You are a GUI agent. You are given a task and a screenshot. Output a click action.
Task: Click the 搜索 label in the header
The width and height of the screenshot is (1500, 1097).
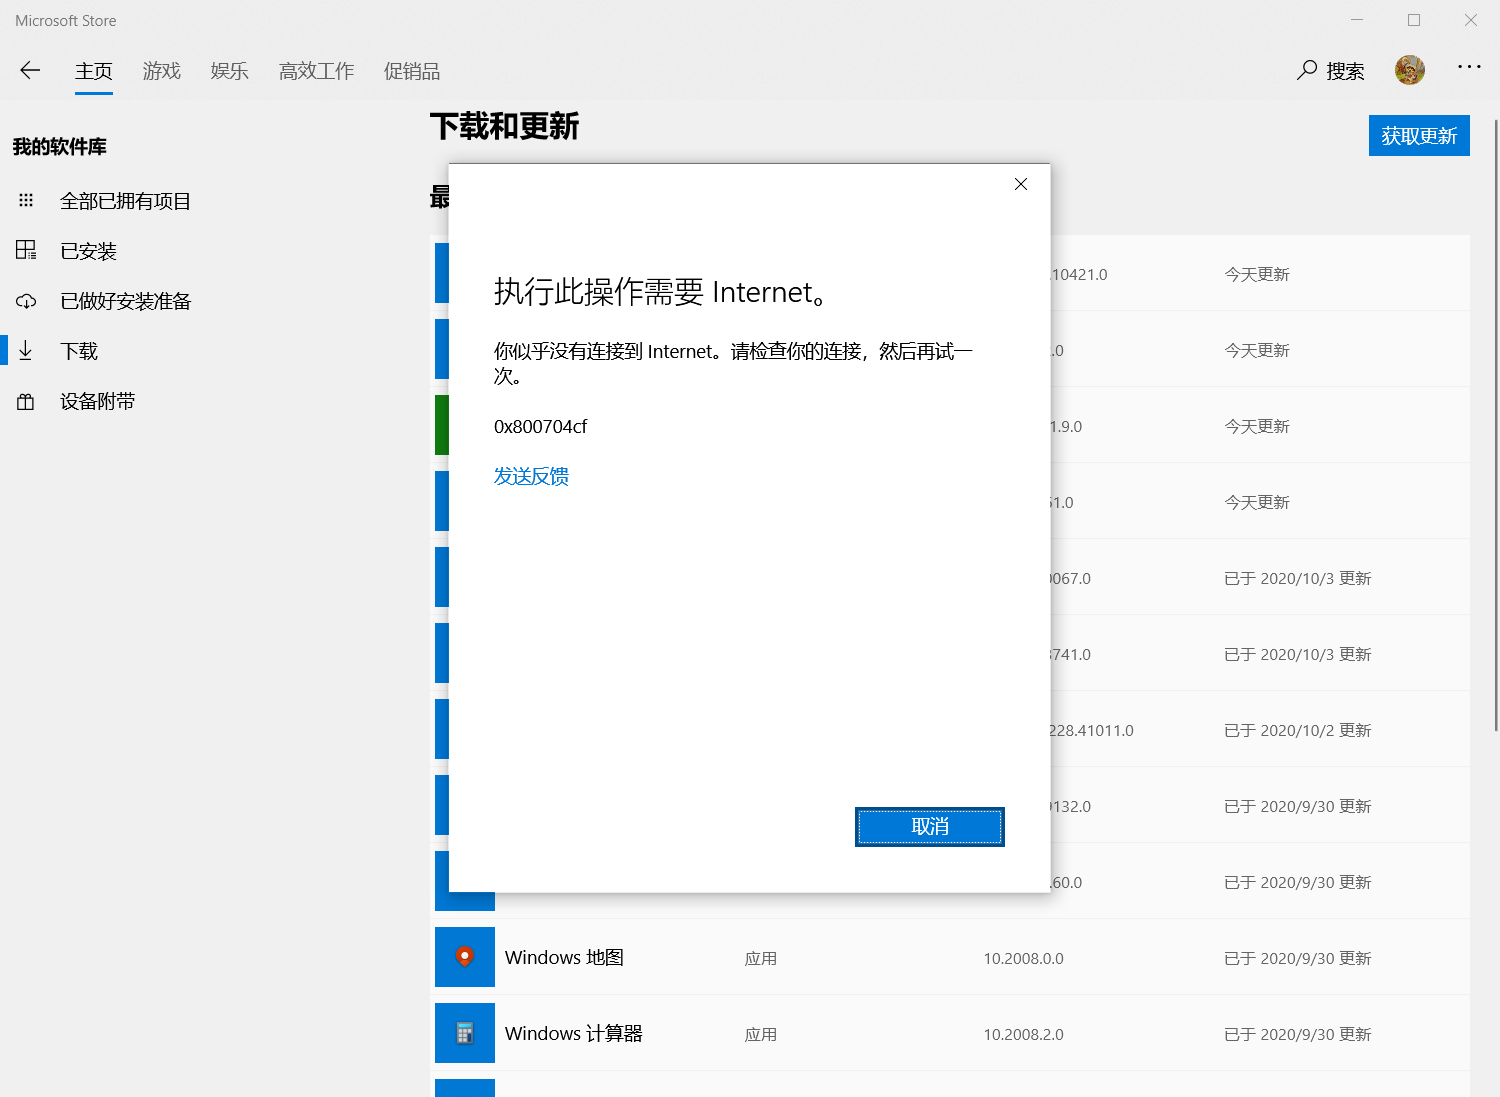1345,71
